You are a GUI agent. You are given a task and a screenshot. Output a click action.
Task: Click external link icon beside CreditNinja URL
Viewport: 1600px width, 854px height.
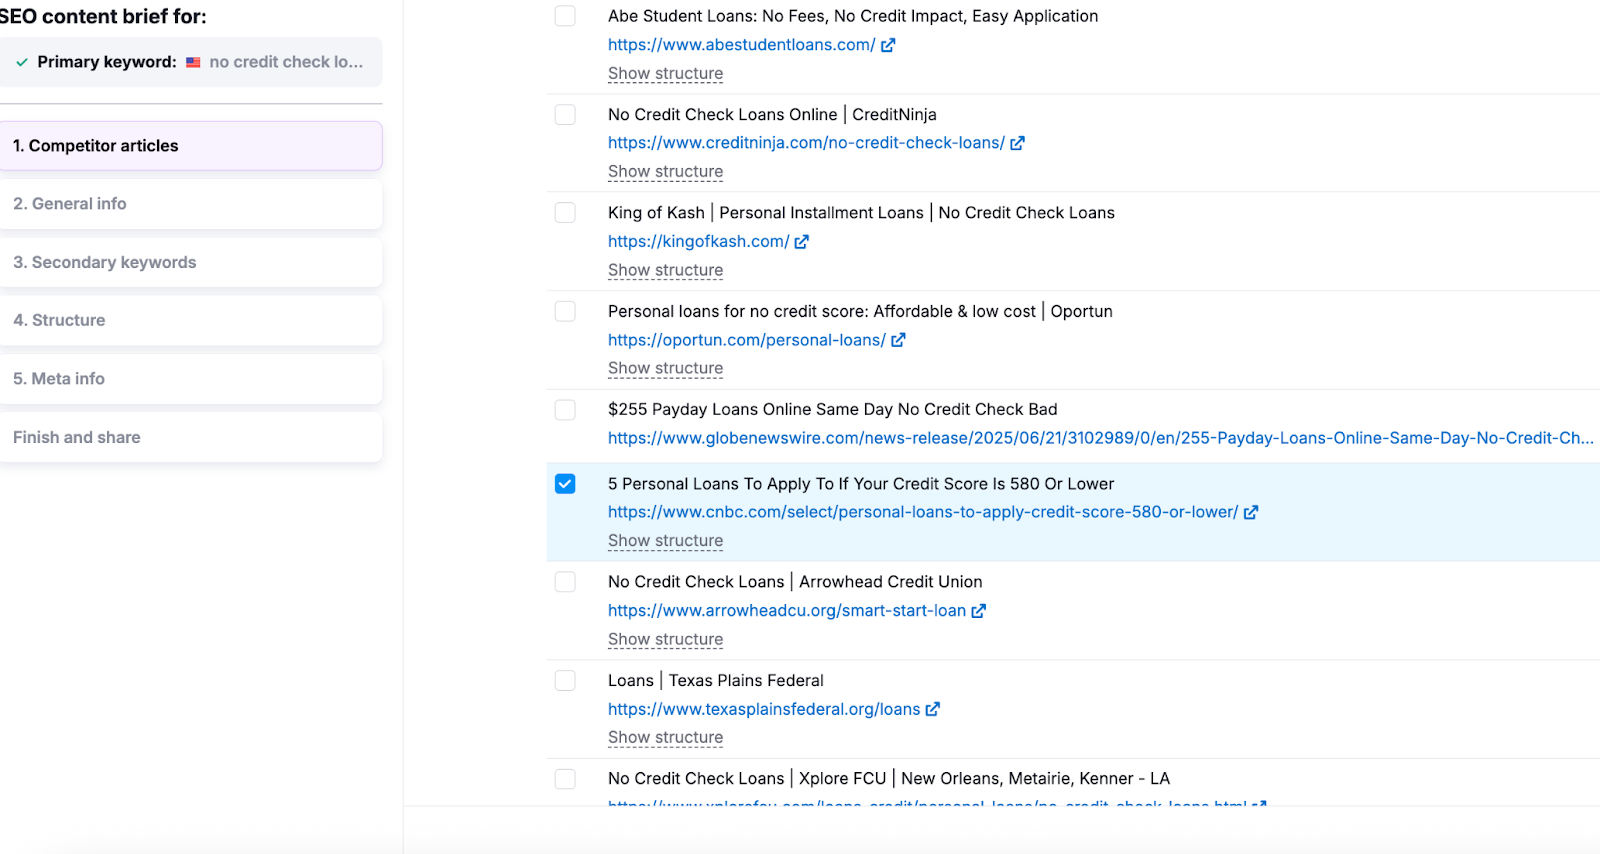coord(1017,143)
